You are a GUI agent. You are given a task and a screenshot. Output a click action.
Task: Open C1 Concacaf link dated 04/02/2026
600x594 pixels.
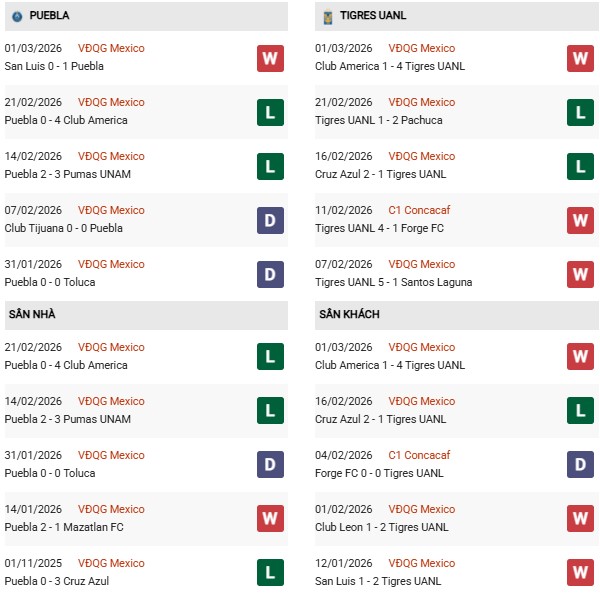click(423, 455)
